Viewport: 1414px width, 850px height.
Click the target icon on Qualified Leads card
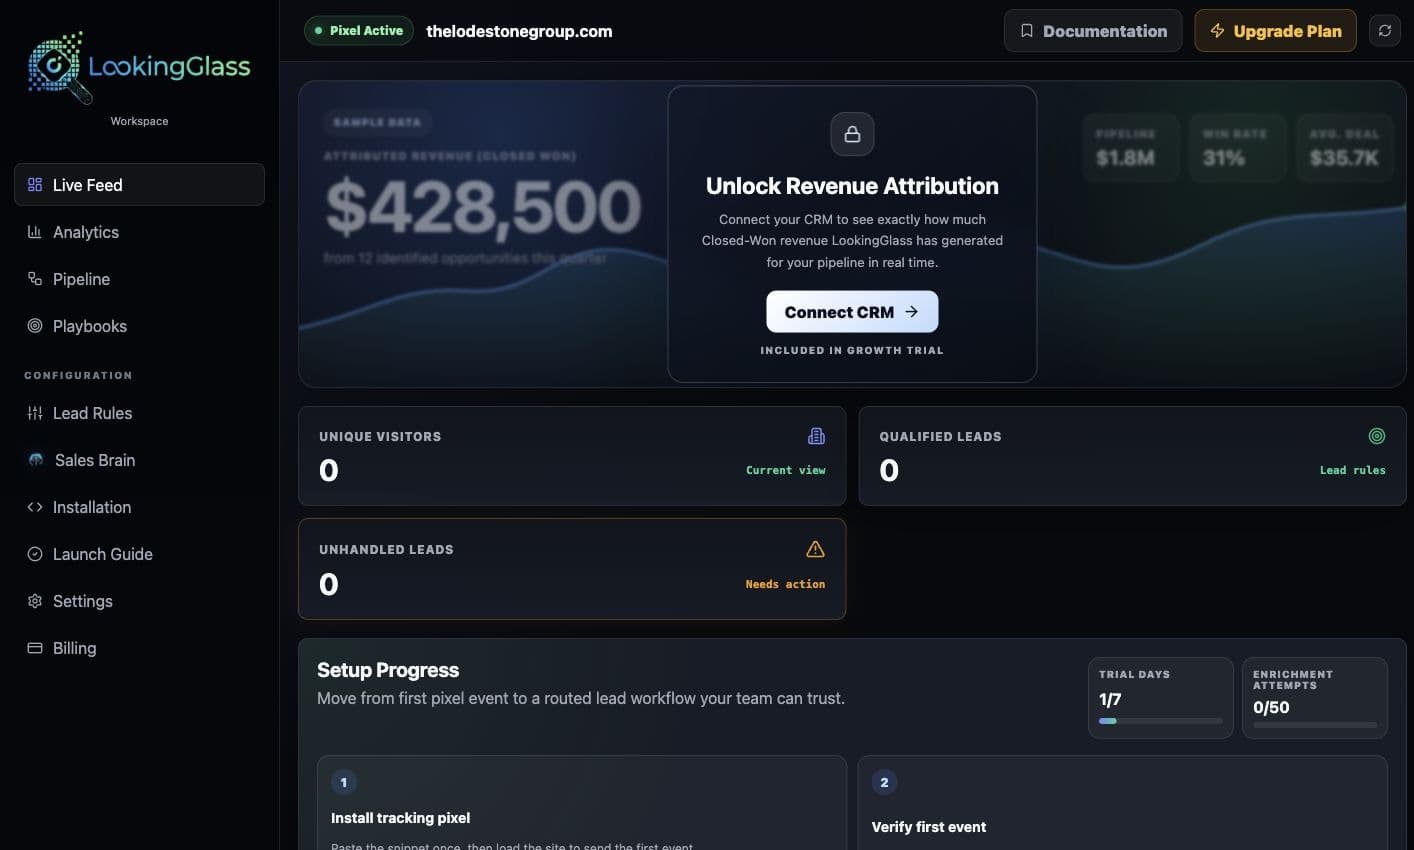(x=1377, y=436)
